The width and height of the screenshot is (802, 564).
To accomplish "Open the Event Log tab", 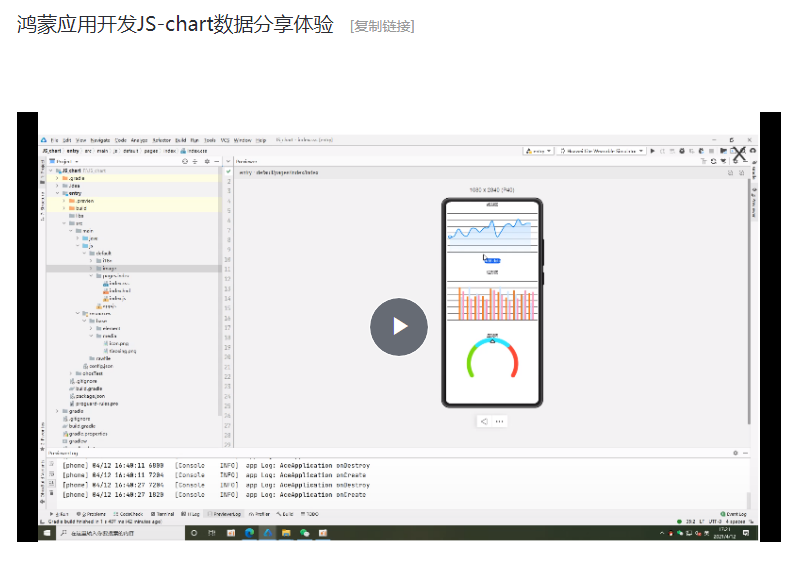I will click(x=733, y=514).
